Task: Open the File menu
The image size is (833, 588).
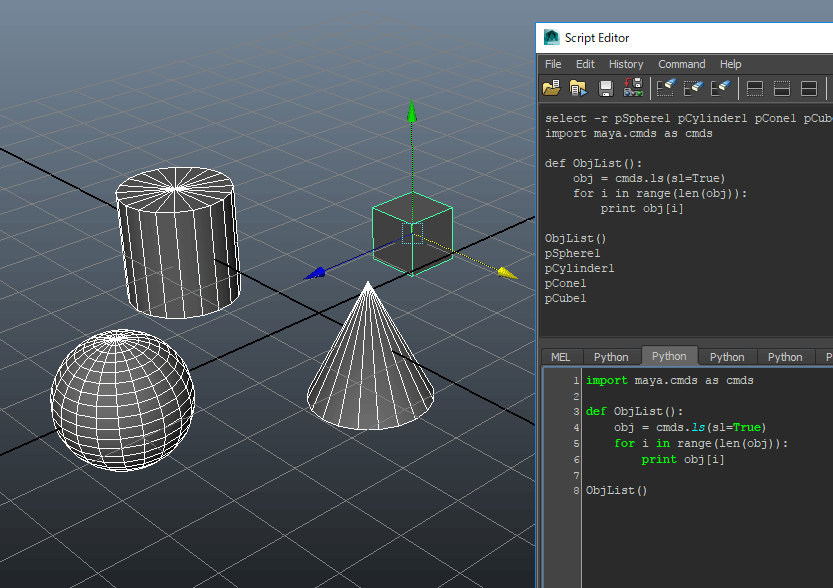Action: 553,64
